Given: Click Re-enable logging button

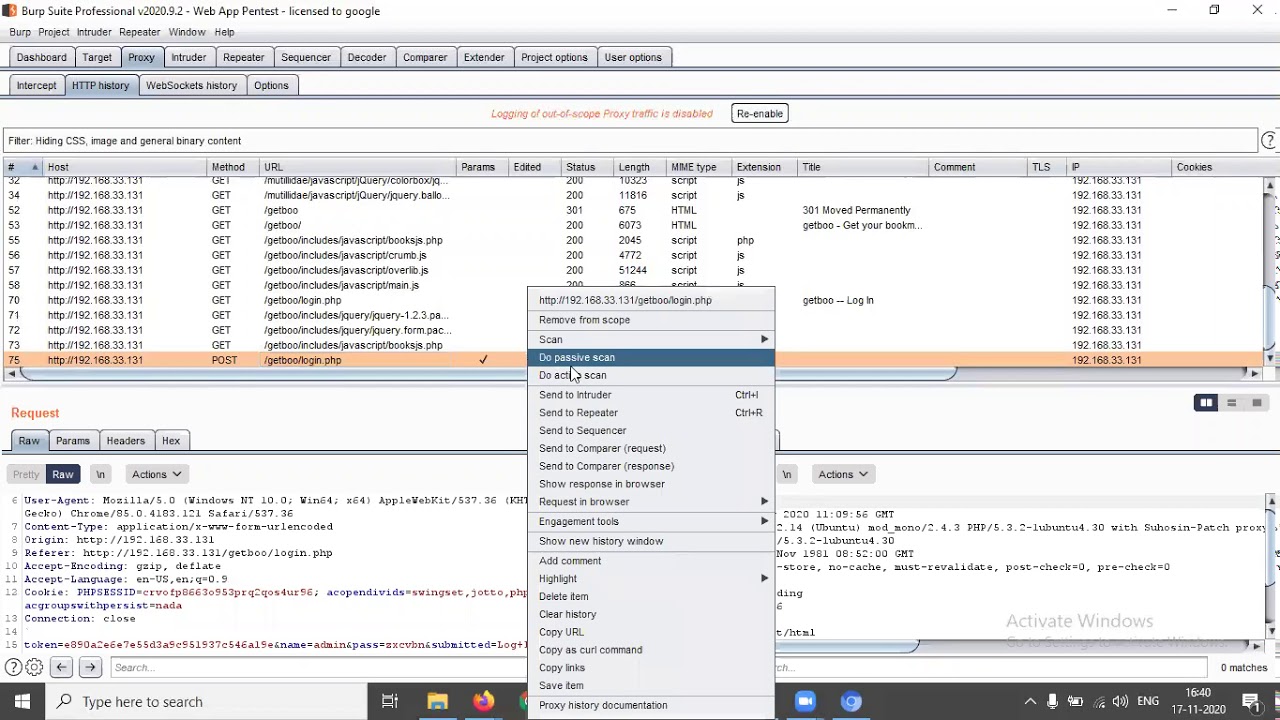Looking at the screenshot, I should 760,113.
